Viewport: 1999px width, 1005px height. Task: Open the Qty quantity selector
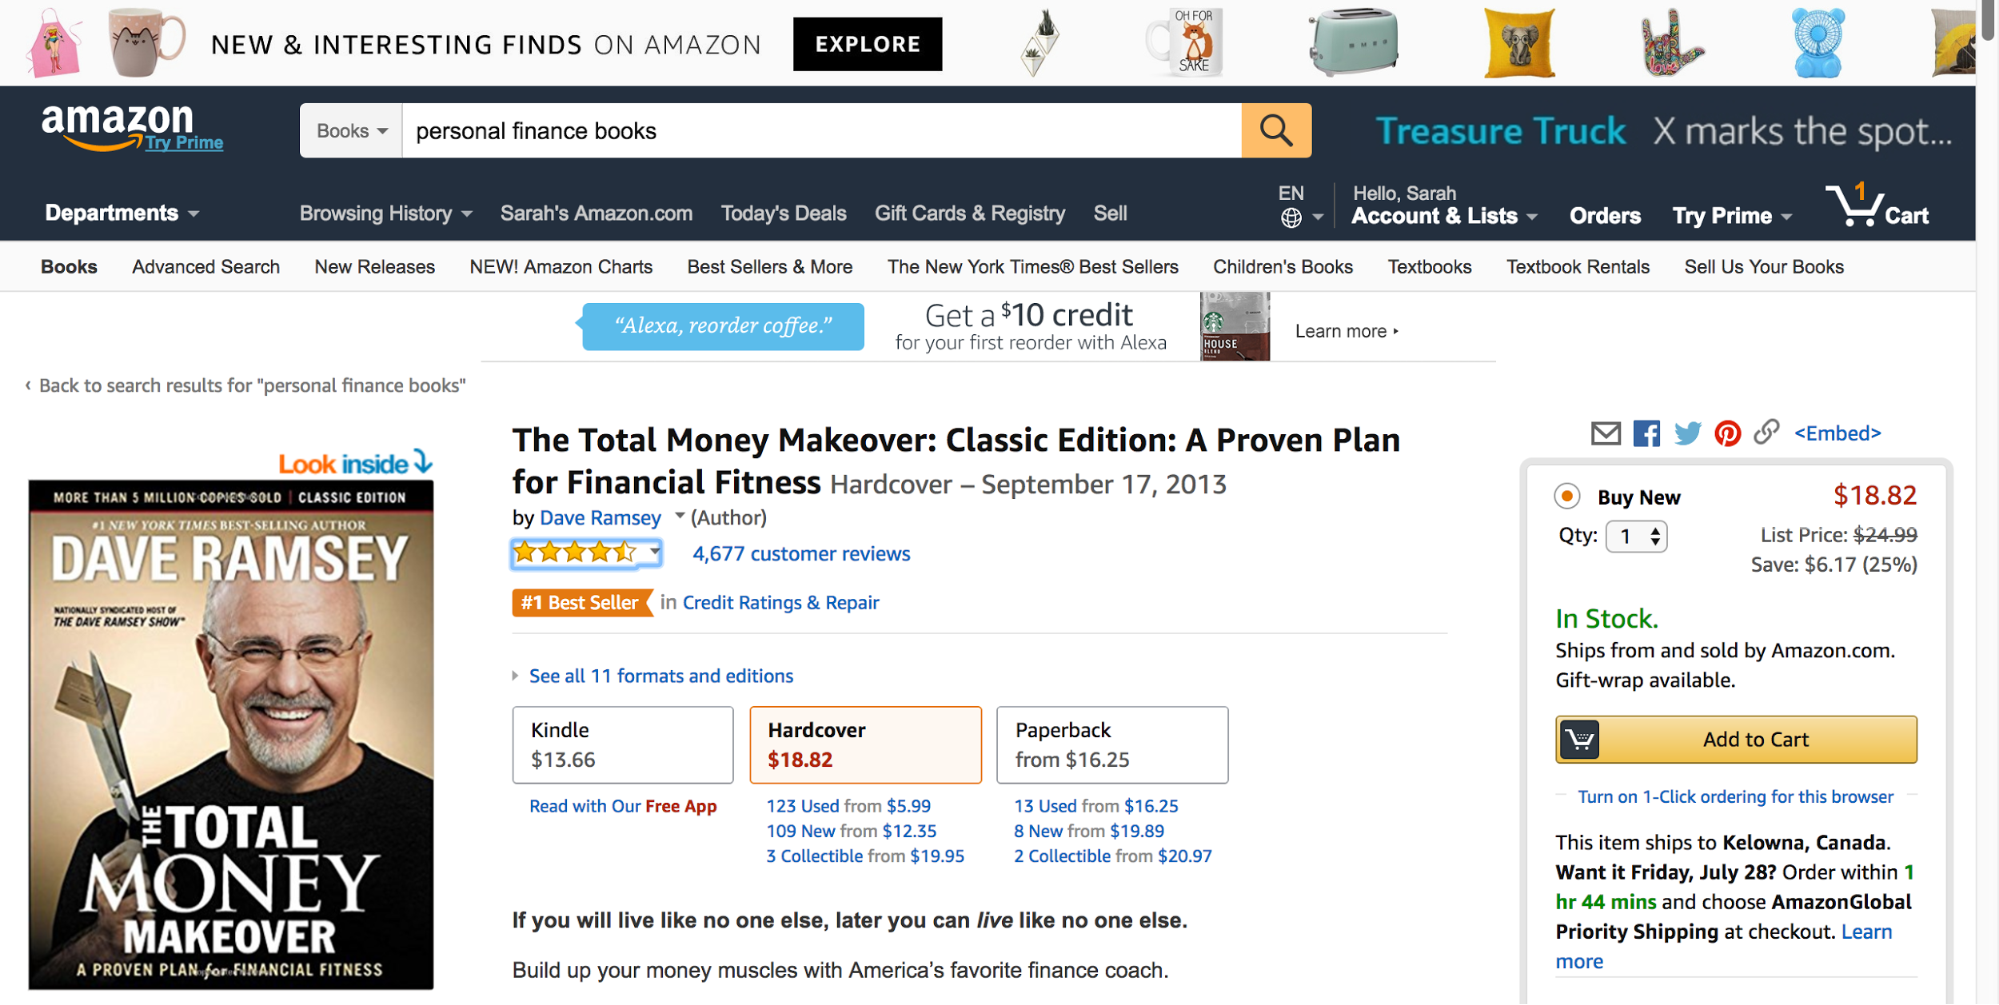[1636, 536]
